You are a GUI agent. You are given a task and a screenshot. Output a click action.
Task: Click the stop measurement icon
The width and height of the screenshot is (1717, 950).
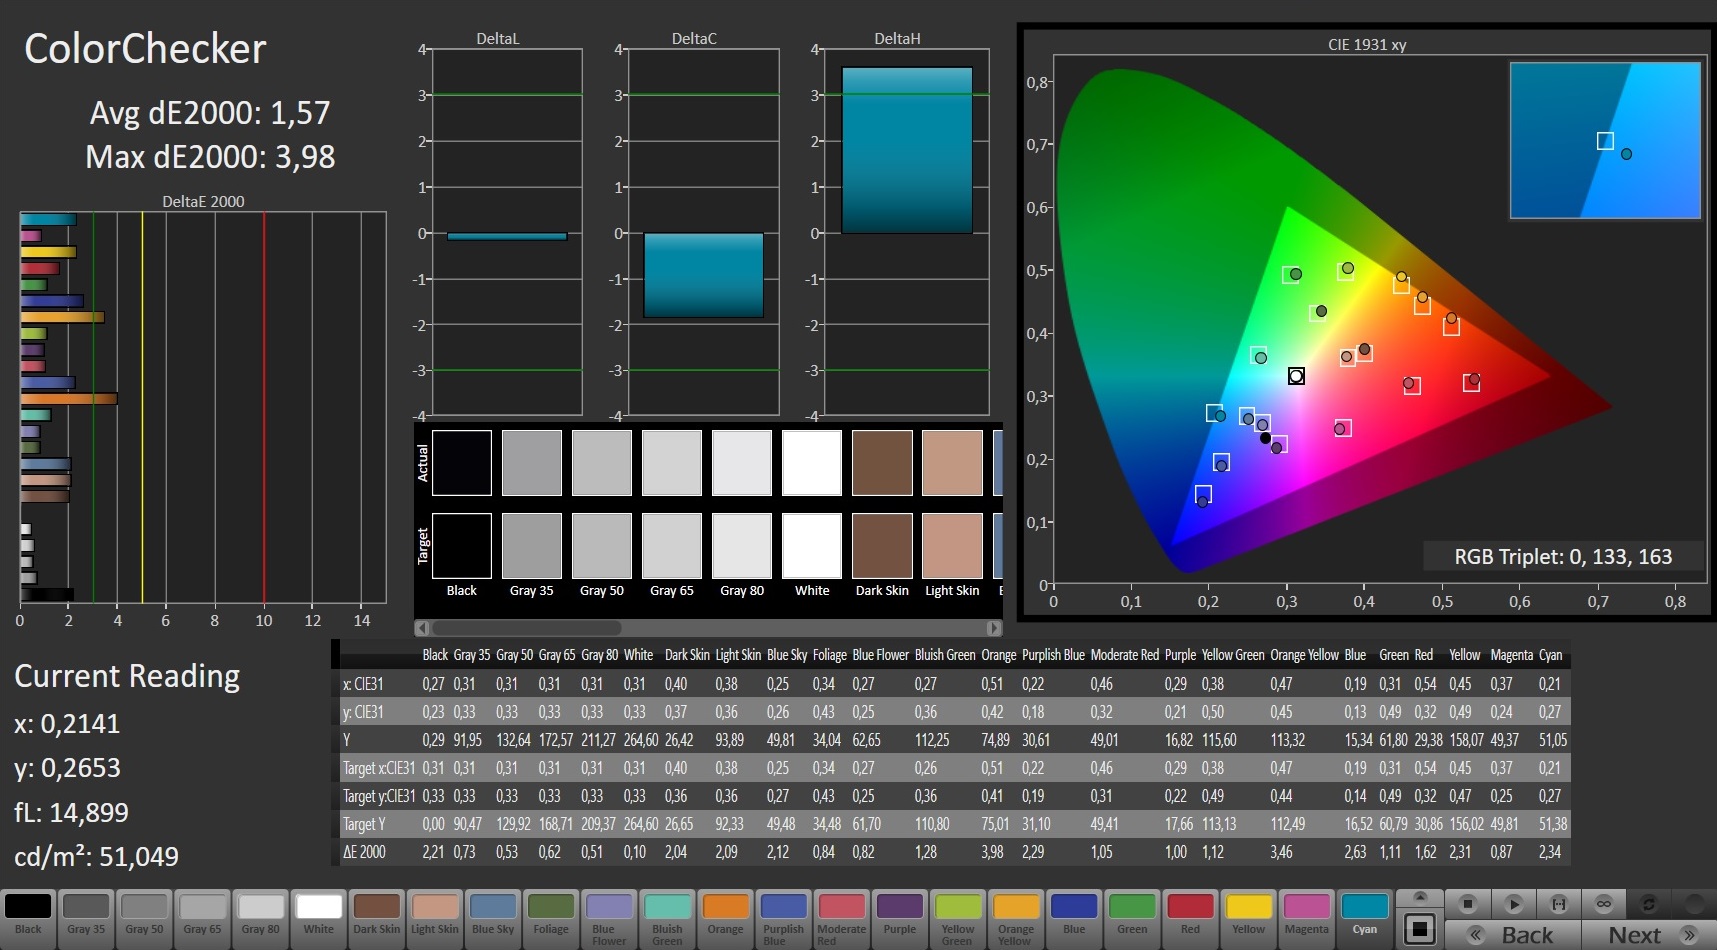(x=1467, y=904)
